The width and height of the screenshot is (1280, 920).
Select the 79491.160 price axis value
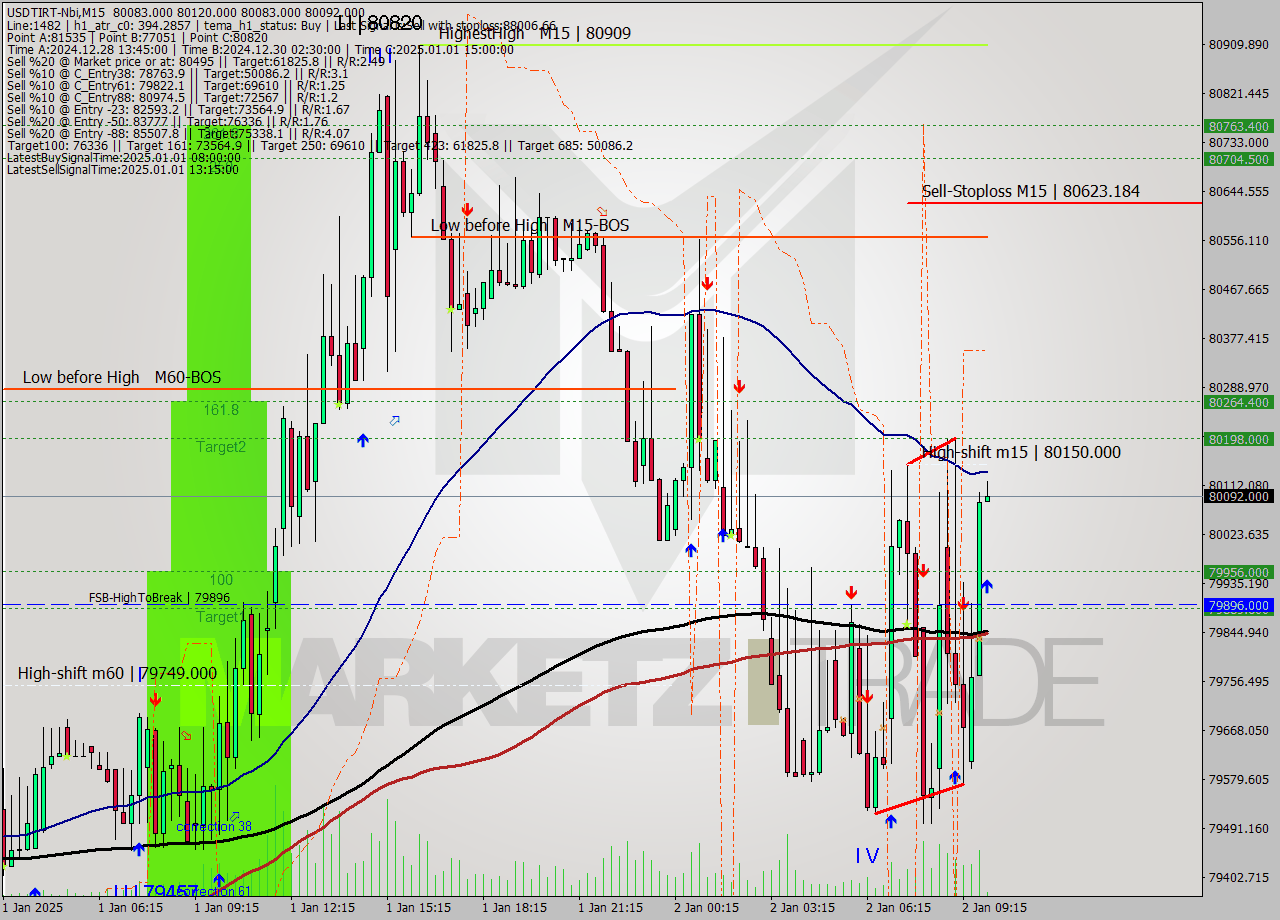click(1239, 828)
